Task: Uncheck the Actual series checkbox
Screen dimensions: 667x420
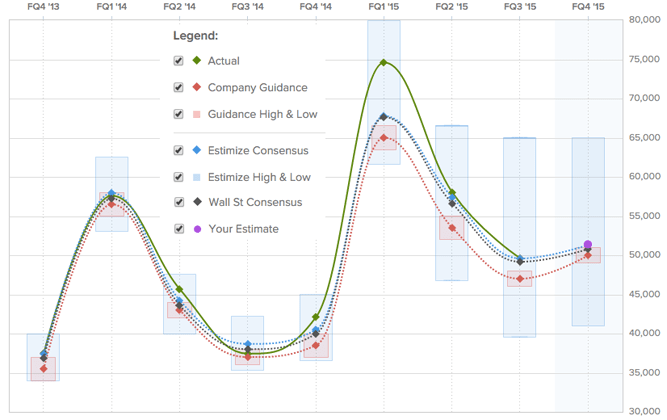Action: pos(179,61)
